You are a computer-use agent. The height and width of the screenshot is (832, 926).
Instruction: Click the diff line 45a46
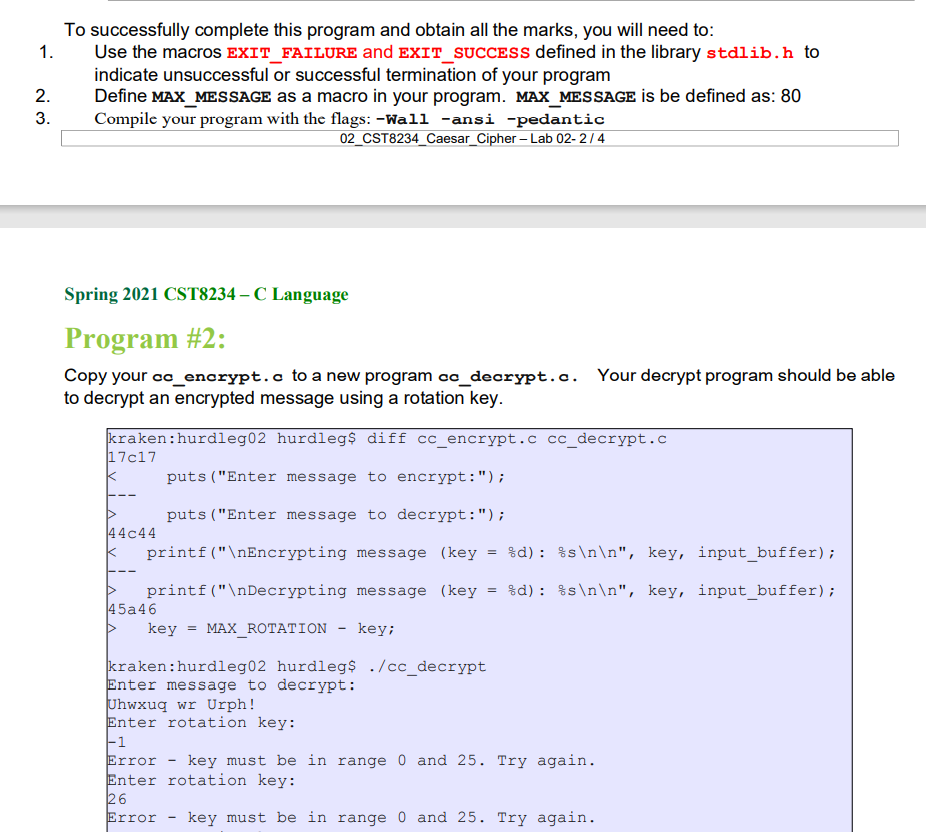tap(132, 609)
